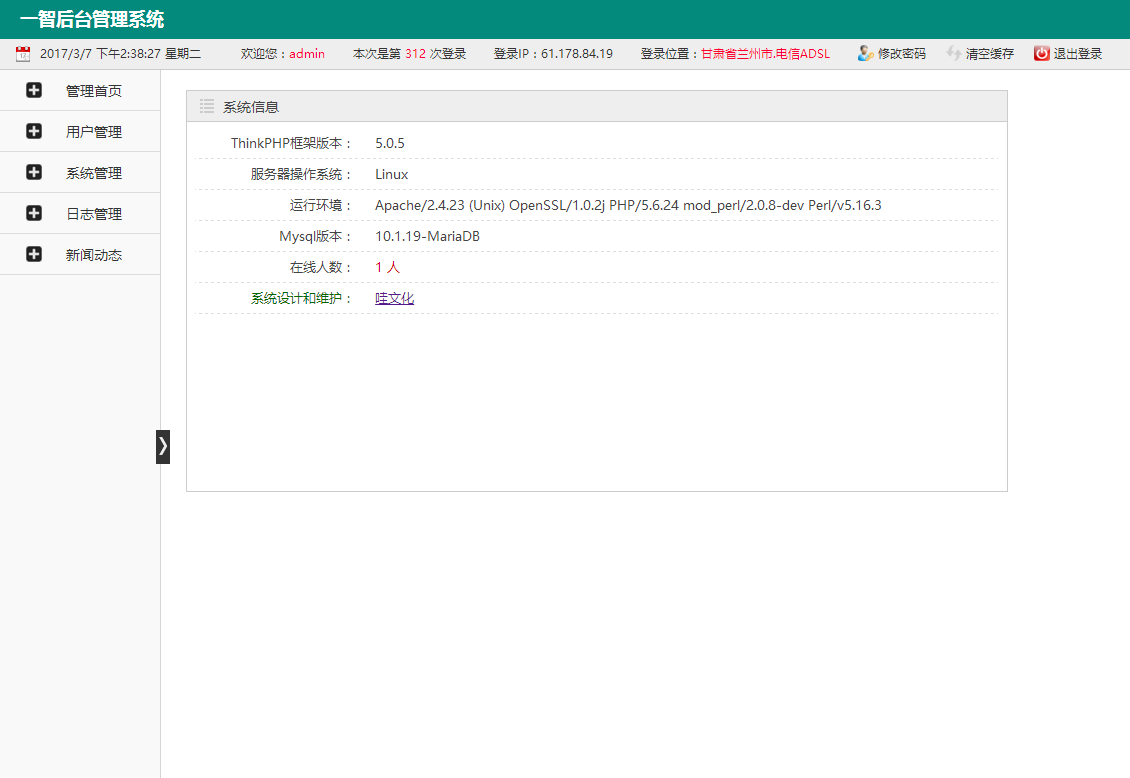Click the calendar icon beside the date
Viewport: 1130px width, 778px height.
[x=22, y=53]
